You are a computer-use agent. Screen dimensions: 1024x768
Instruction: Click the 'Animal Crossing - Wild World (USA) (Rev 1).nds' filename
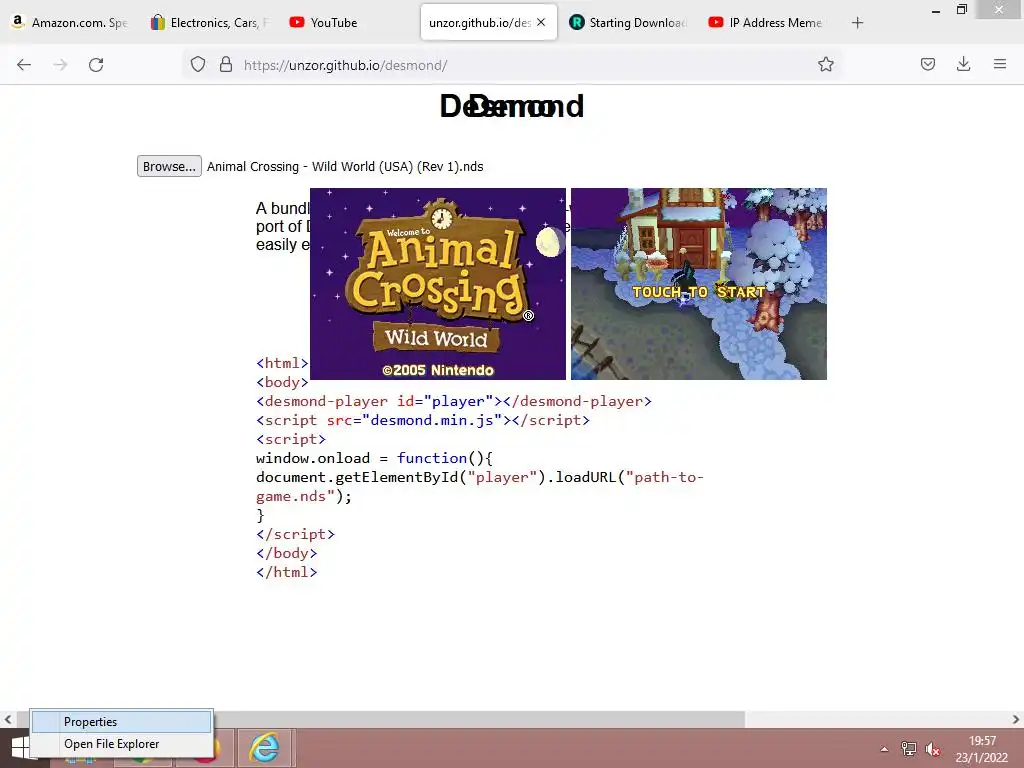(345, 167)
